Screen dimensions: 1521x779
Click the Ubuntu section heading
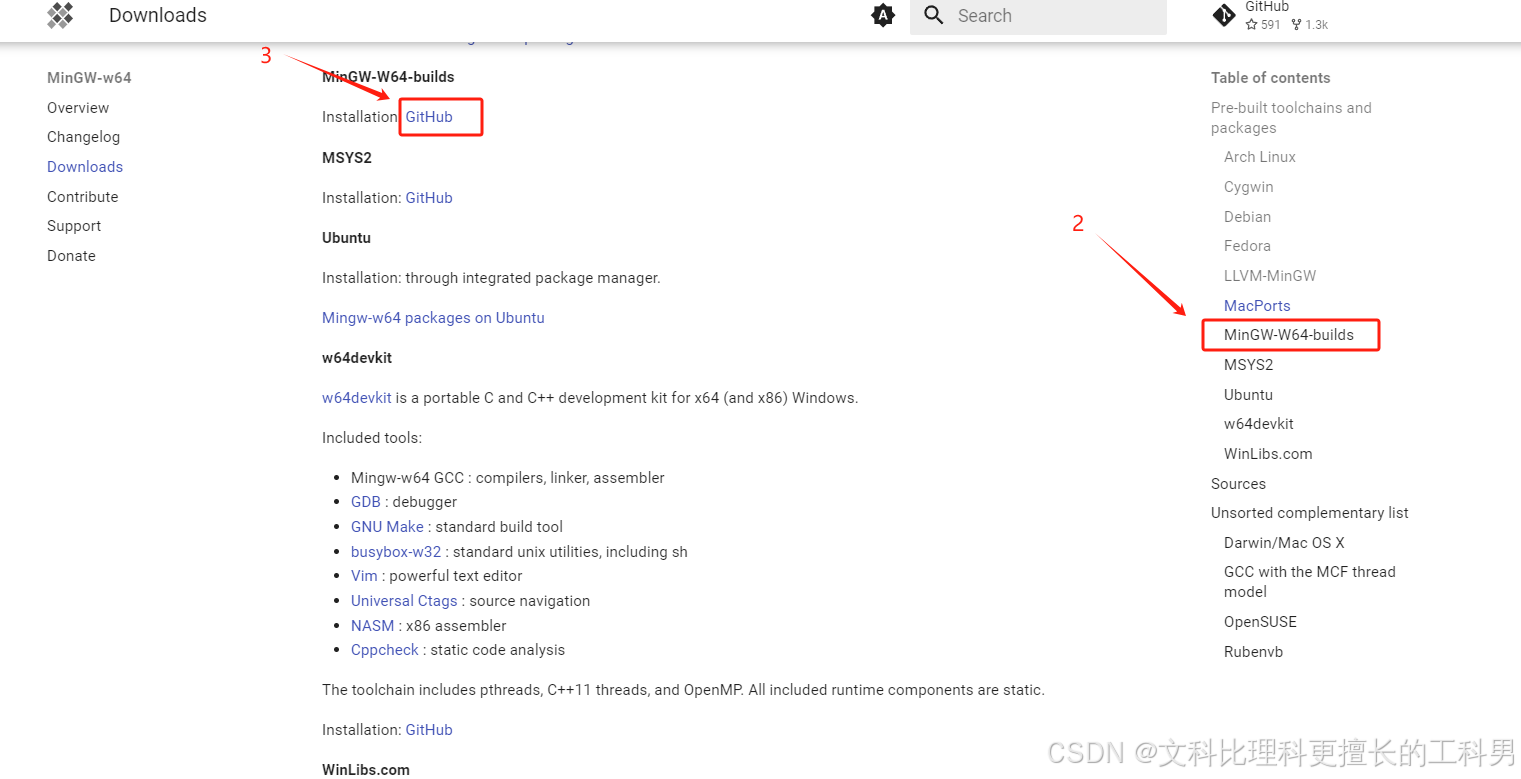(346, 238)
